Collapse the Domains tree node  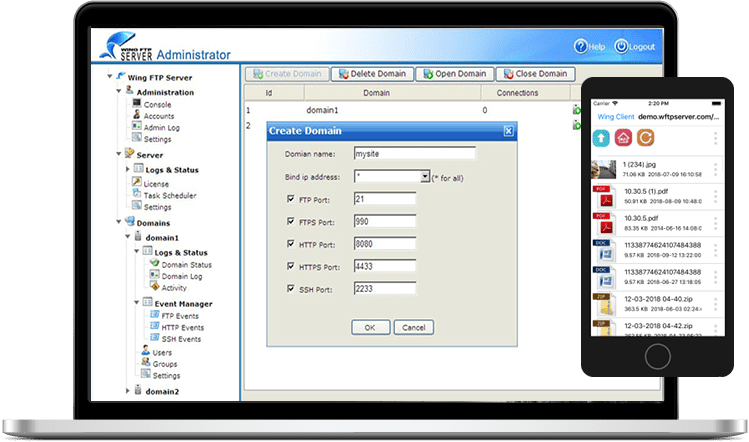(x=118, y=222)
